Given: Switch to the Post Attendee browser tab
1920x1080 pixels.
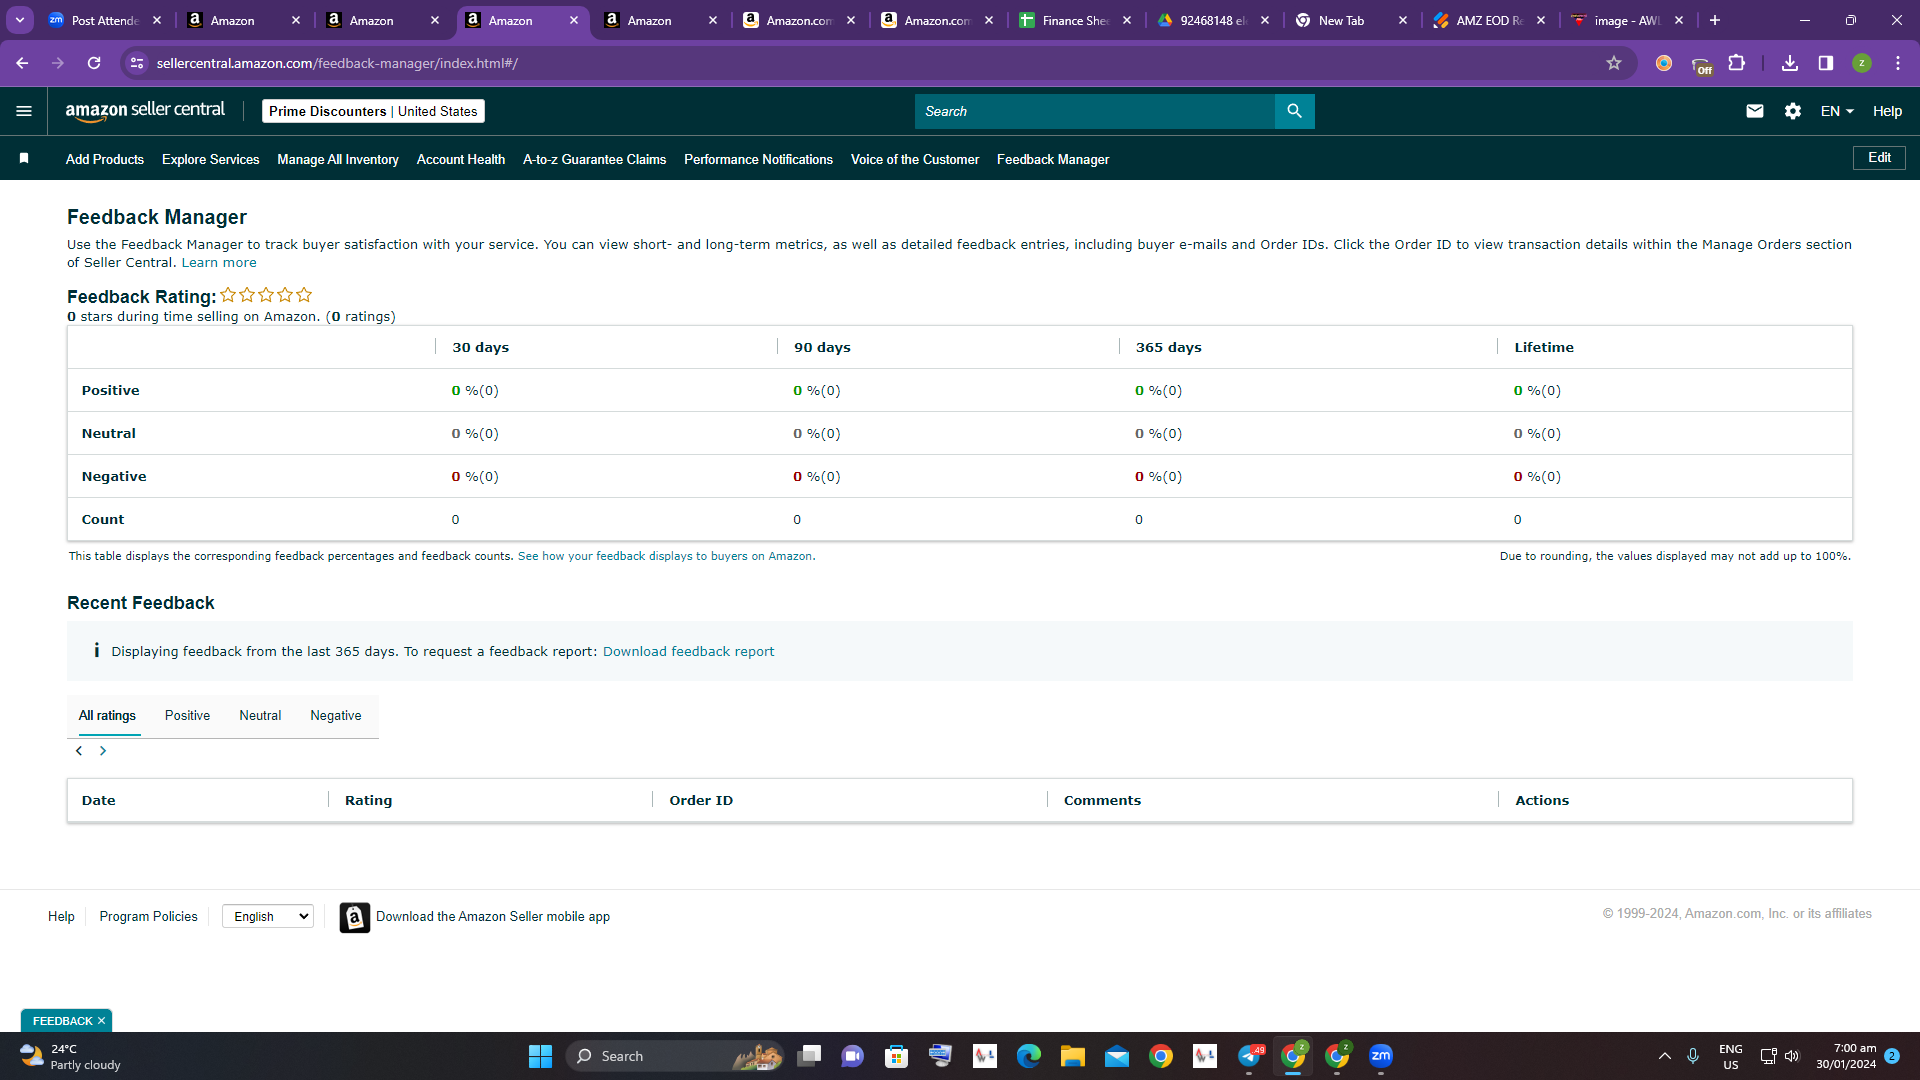Looking at the screenshot, I should [x=104, y=20].
